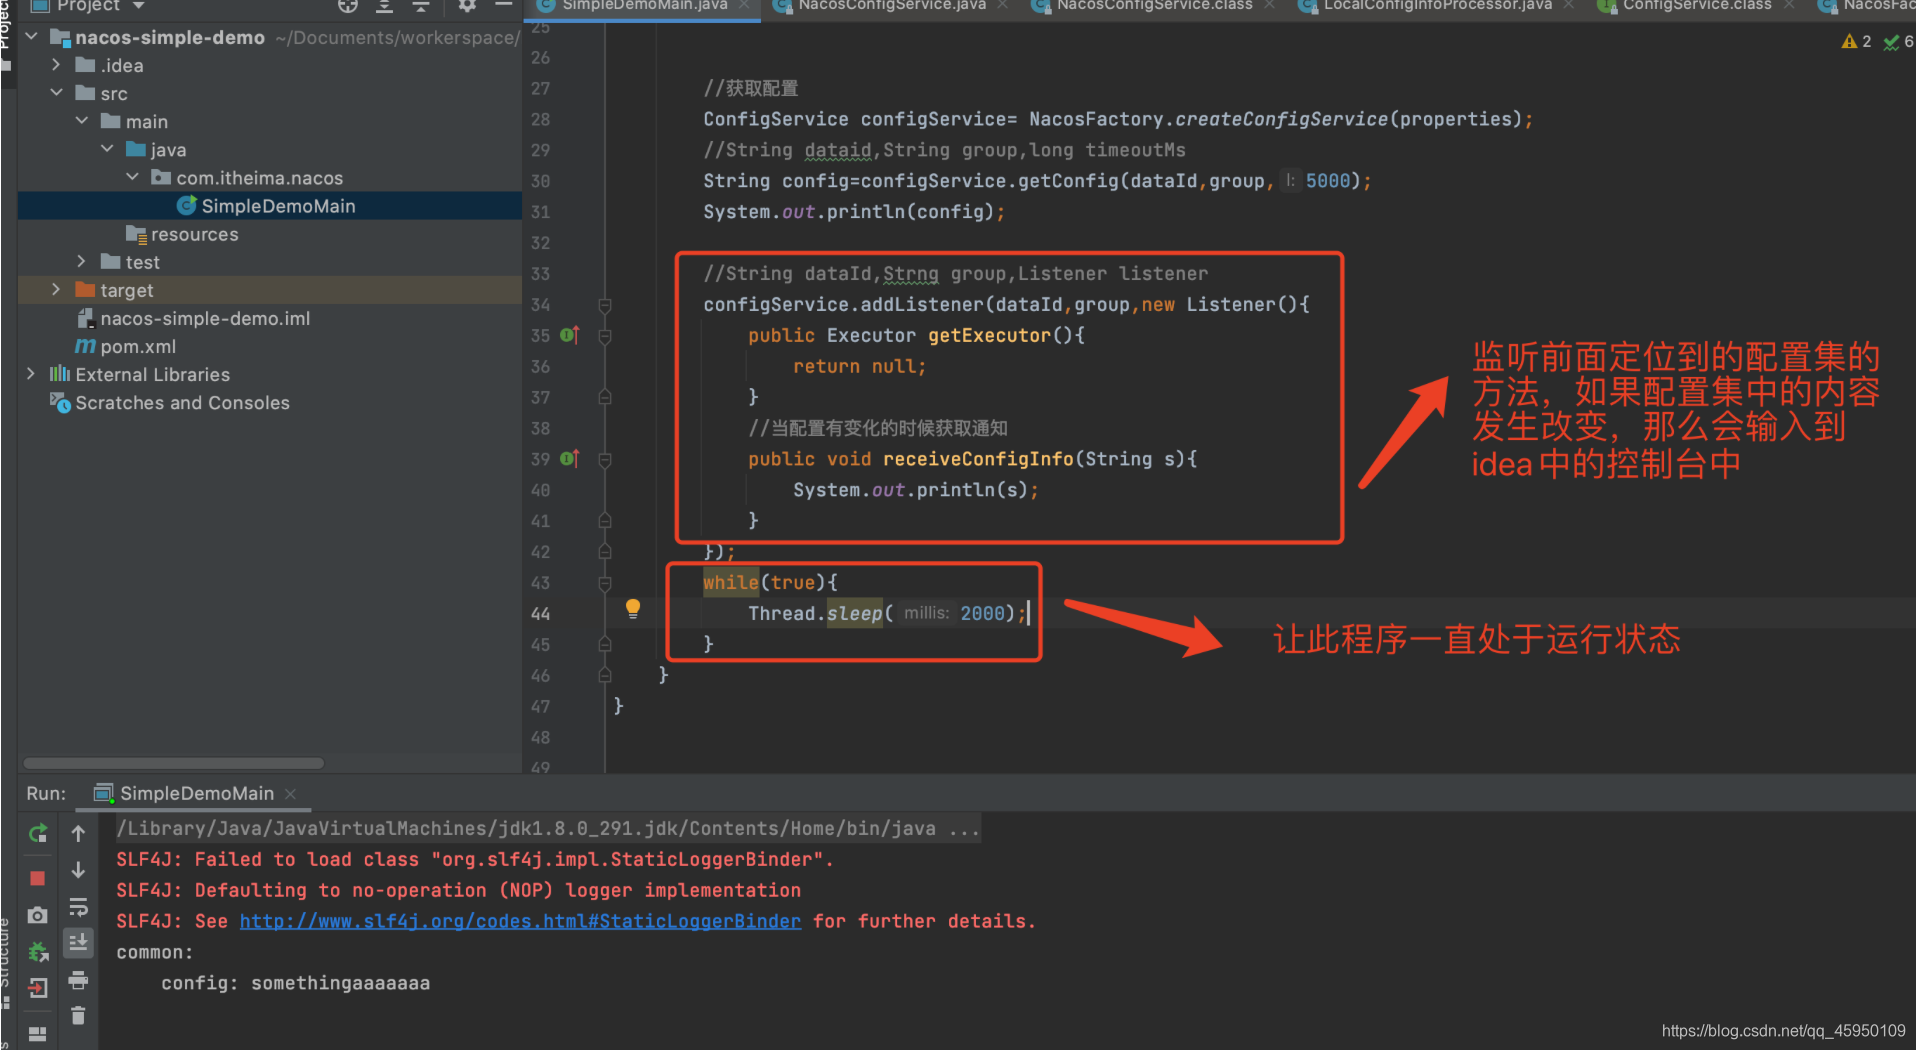
Task: Toggle soft-wrap in the Run console
Action: [x=78, y=907]
